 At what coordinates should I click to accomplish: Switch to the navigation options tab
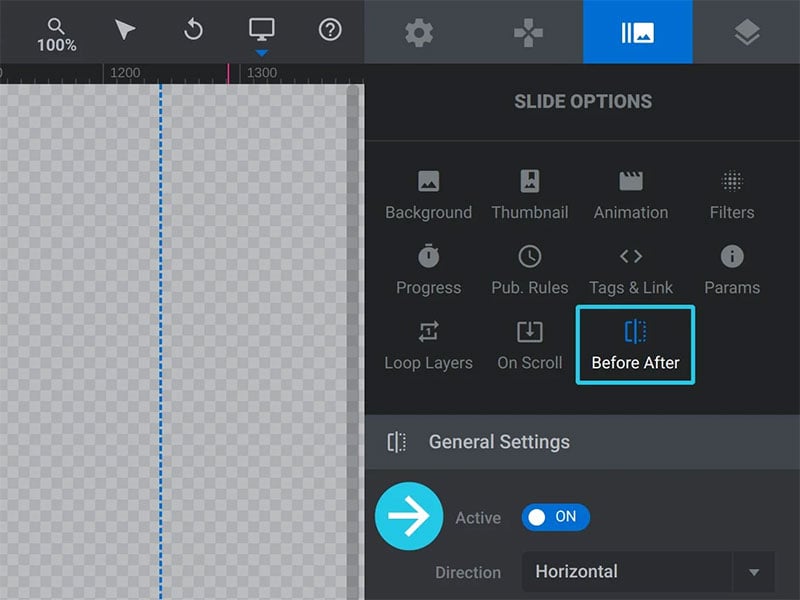coord(528,32)
